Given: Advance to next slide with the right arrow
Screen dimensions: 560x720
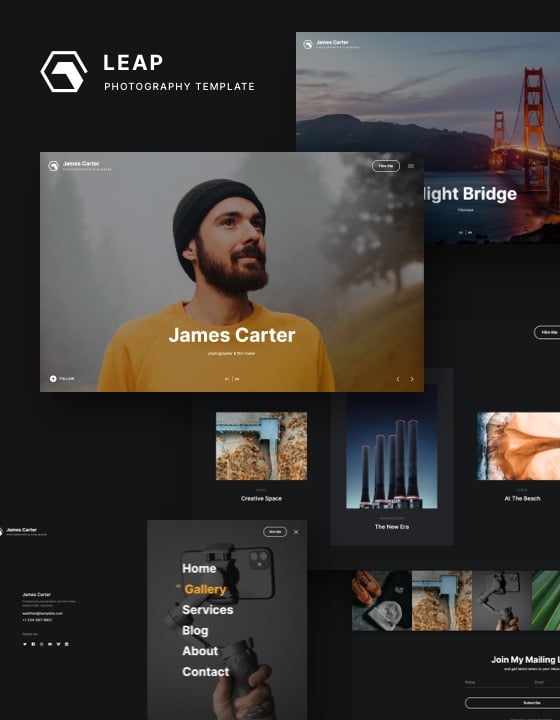Looking at the screenshot, I should point(412,379).
